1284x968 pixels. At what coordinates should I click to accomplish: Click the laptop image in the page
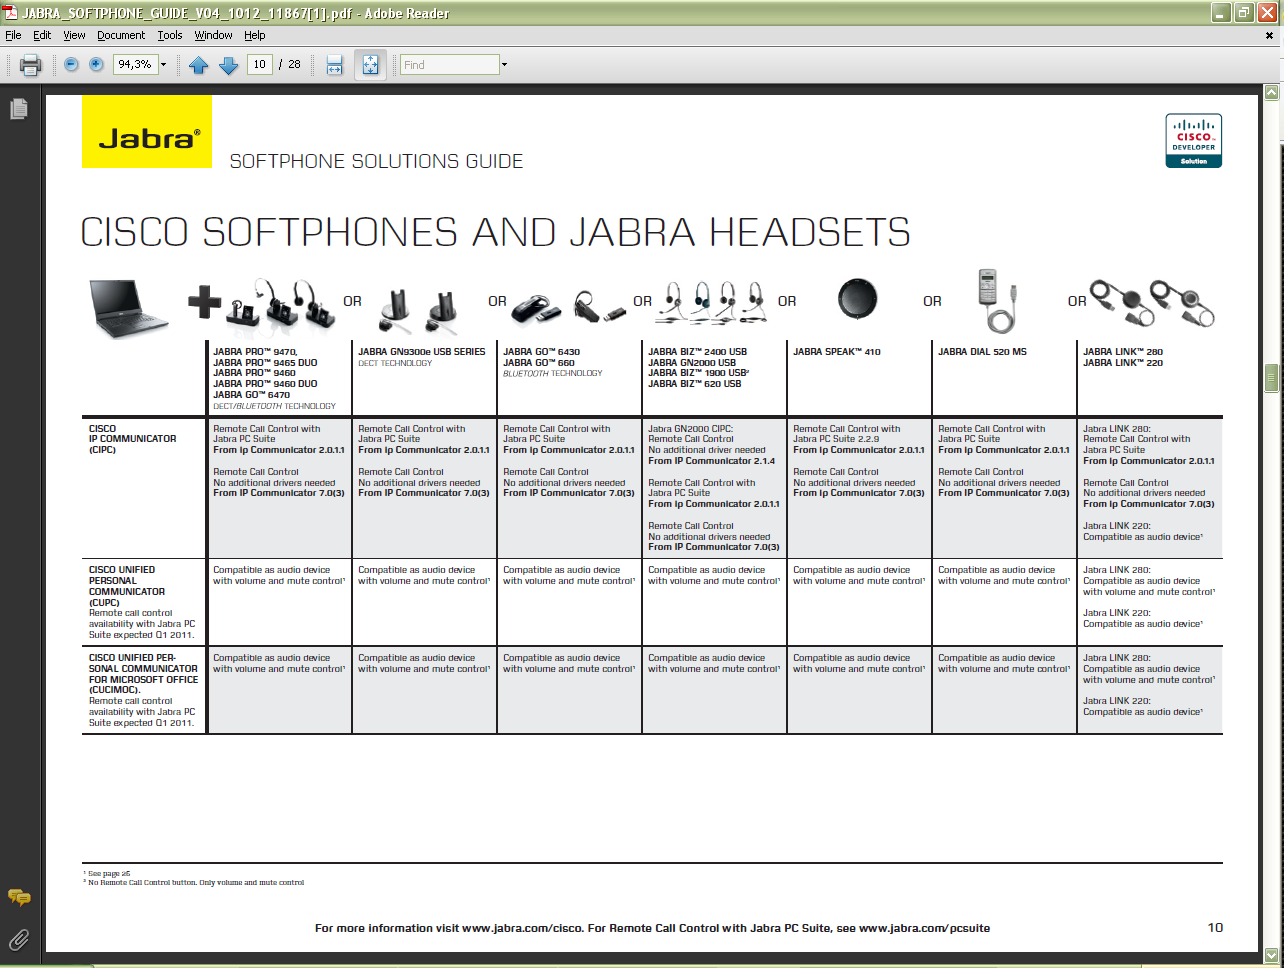(130, 307)
